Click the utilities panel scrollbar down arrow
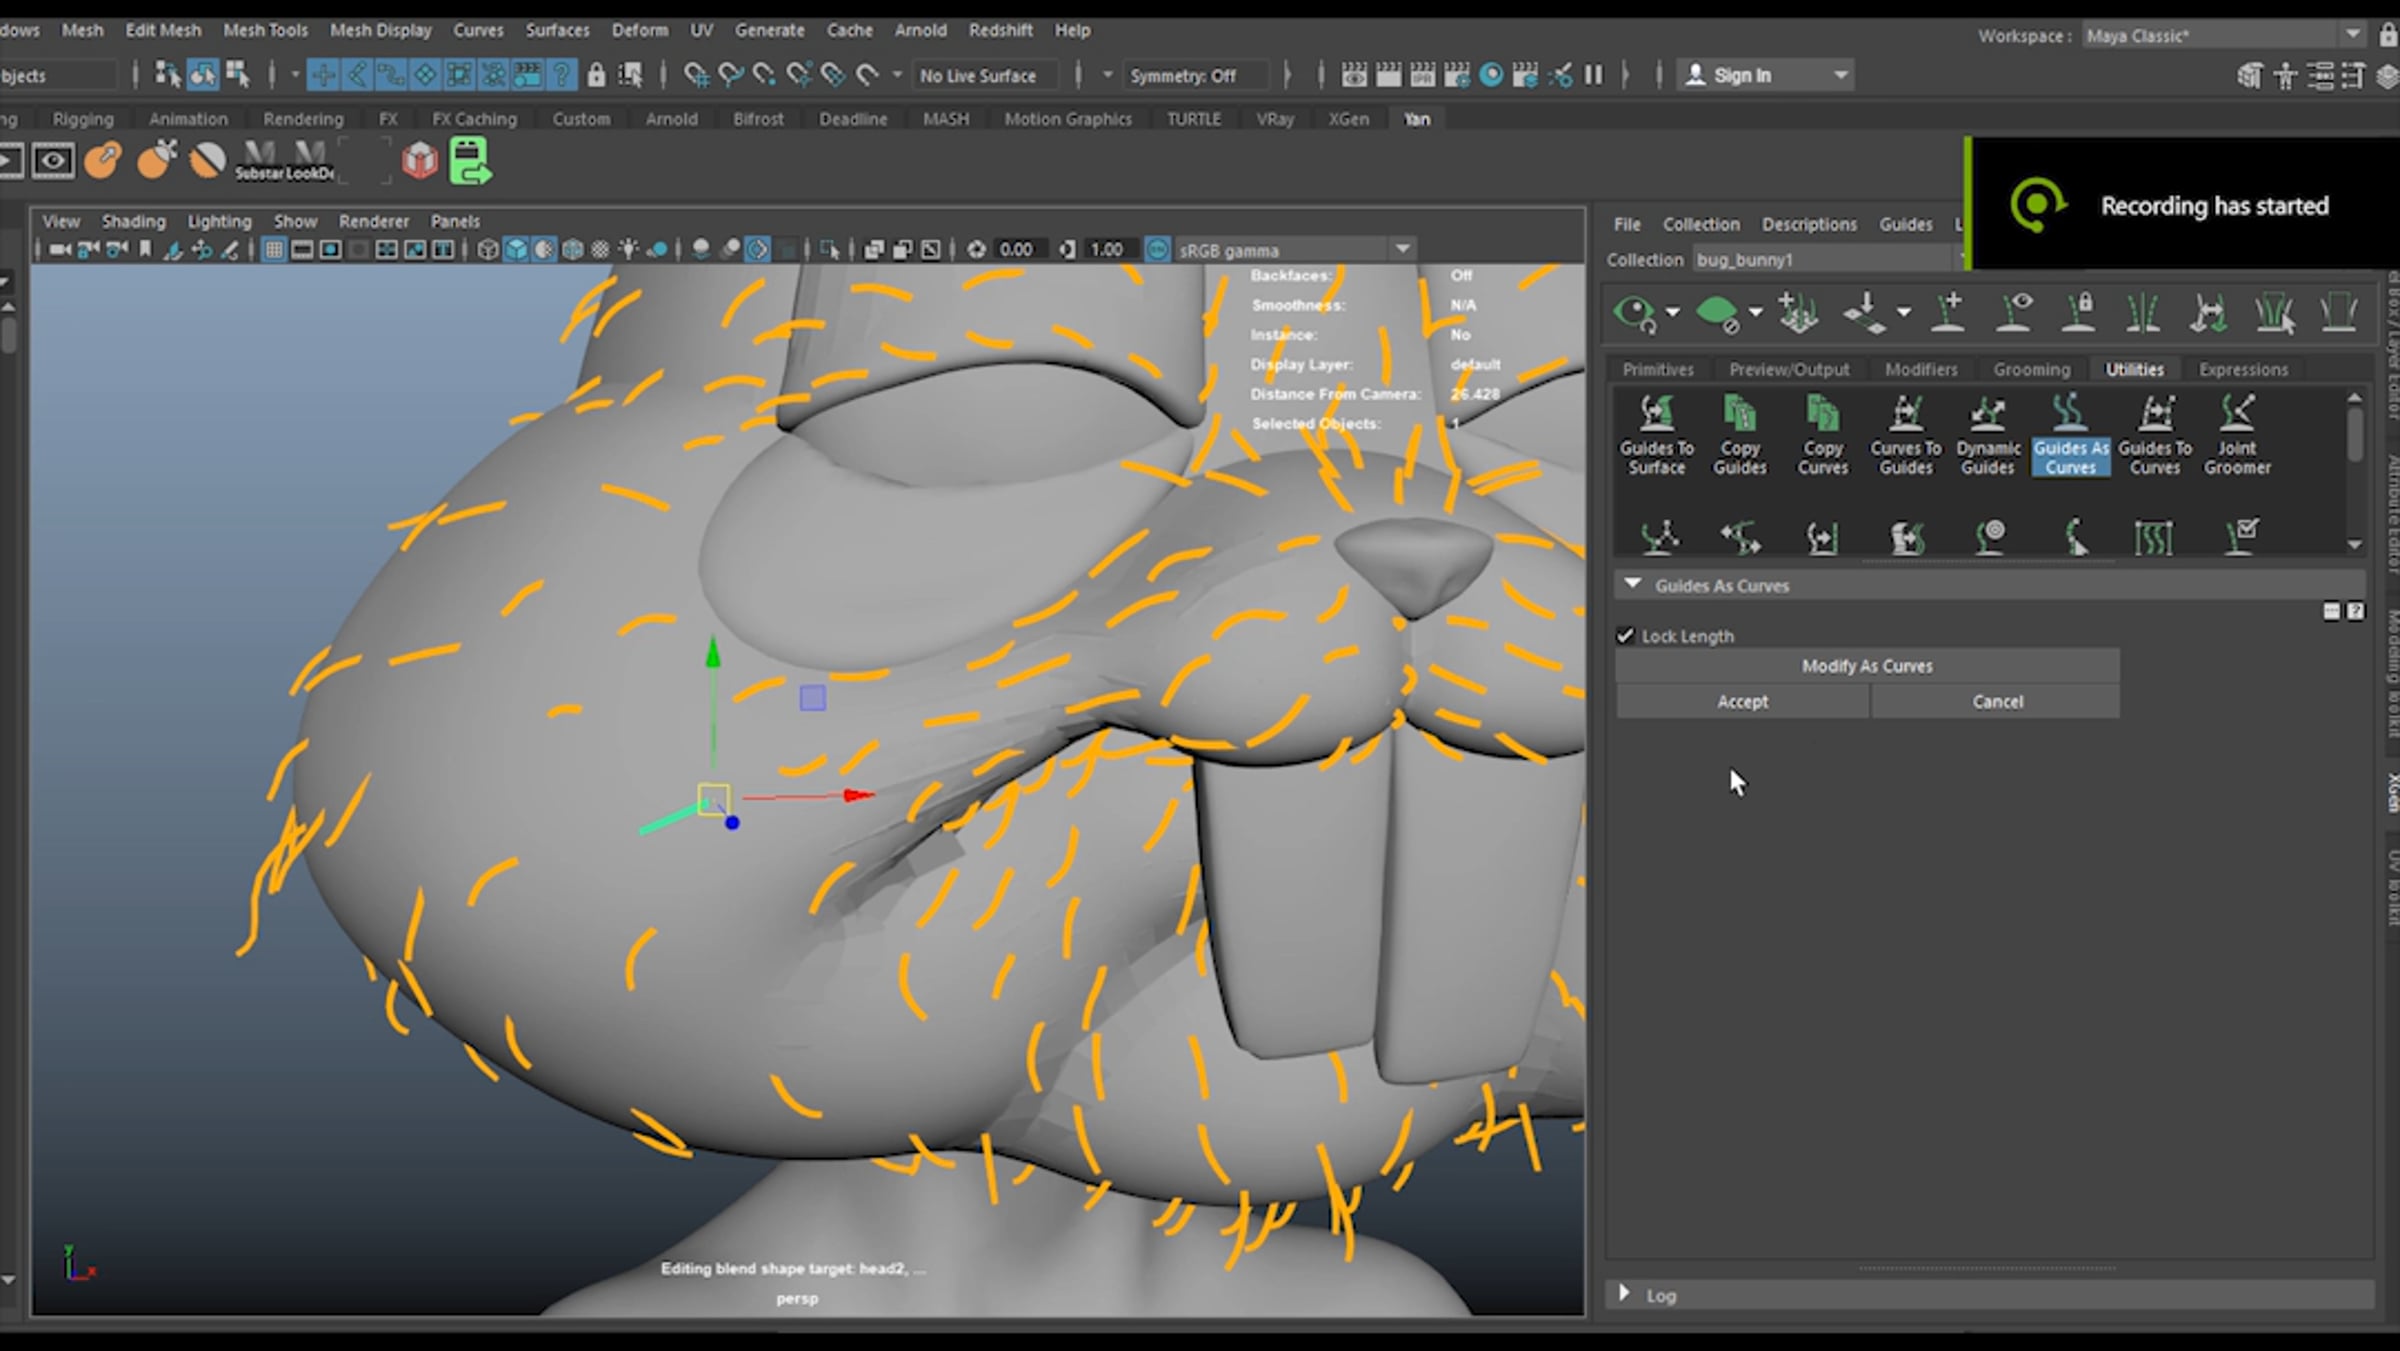The height and width of the screenshot is (1351, 2400). (2354, 545)
